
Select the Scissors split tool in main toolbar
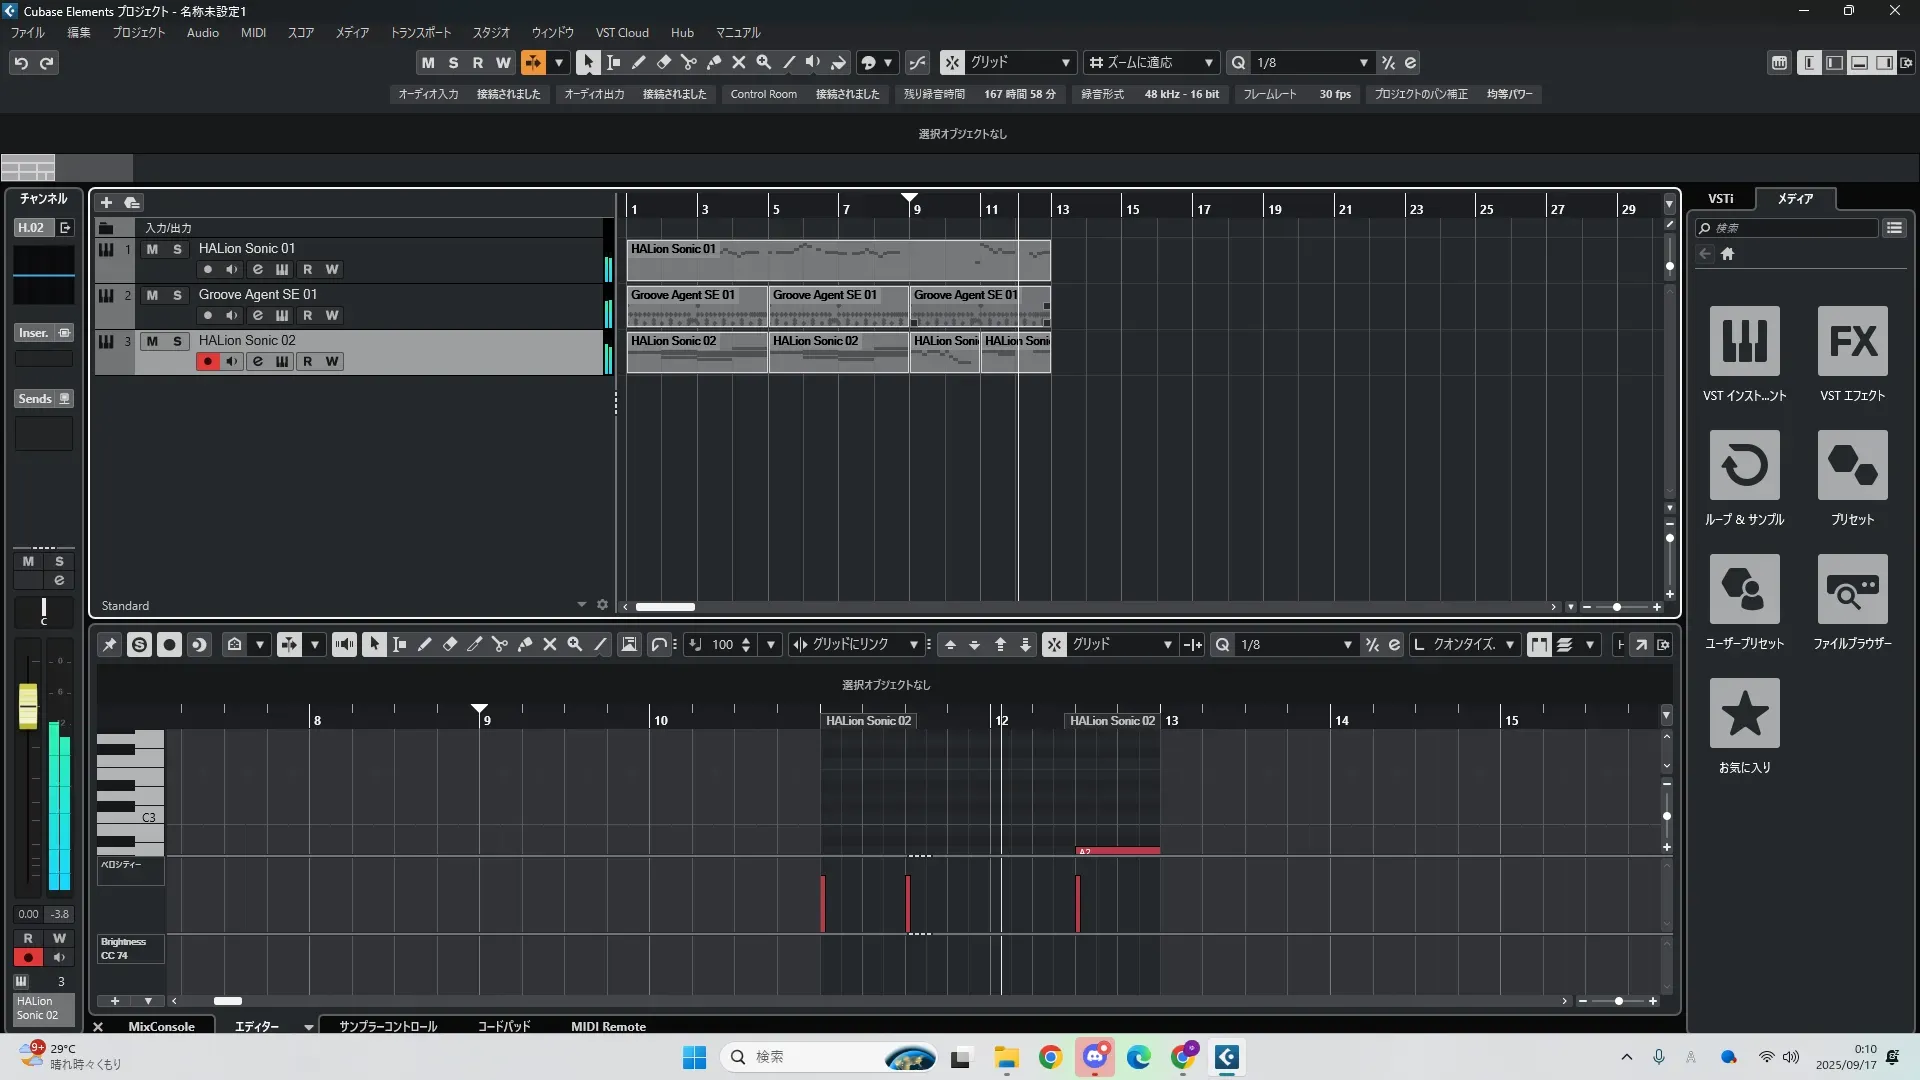(688, 63)
